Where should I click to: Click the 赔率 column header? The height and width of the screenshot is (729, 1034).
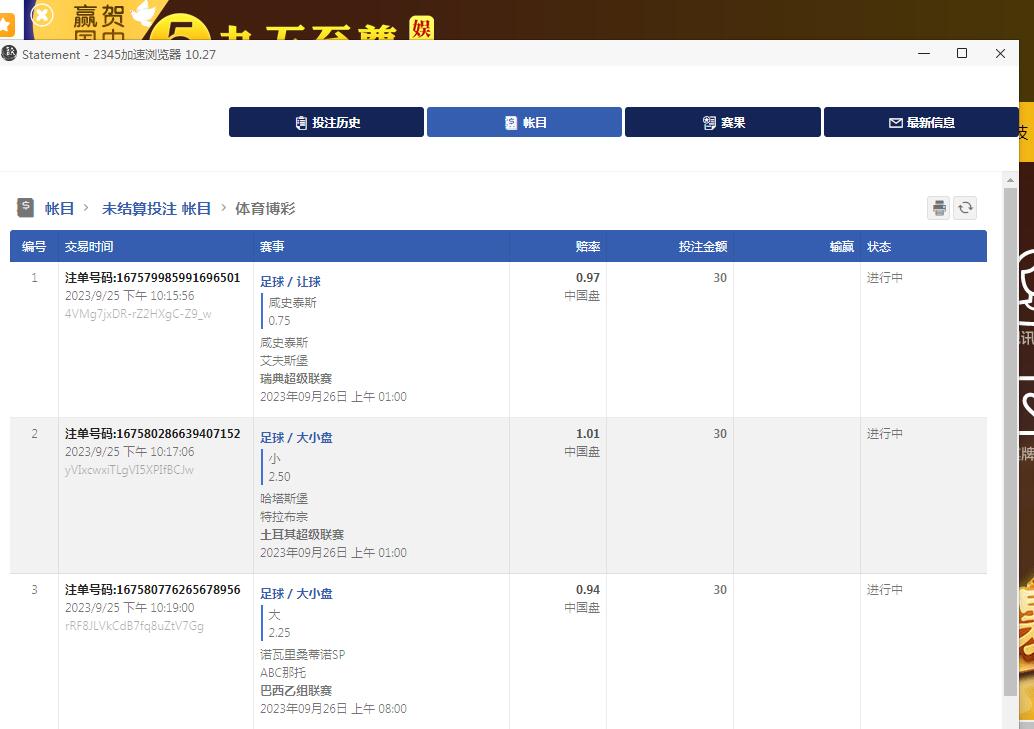[x=588, y=247]
